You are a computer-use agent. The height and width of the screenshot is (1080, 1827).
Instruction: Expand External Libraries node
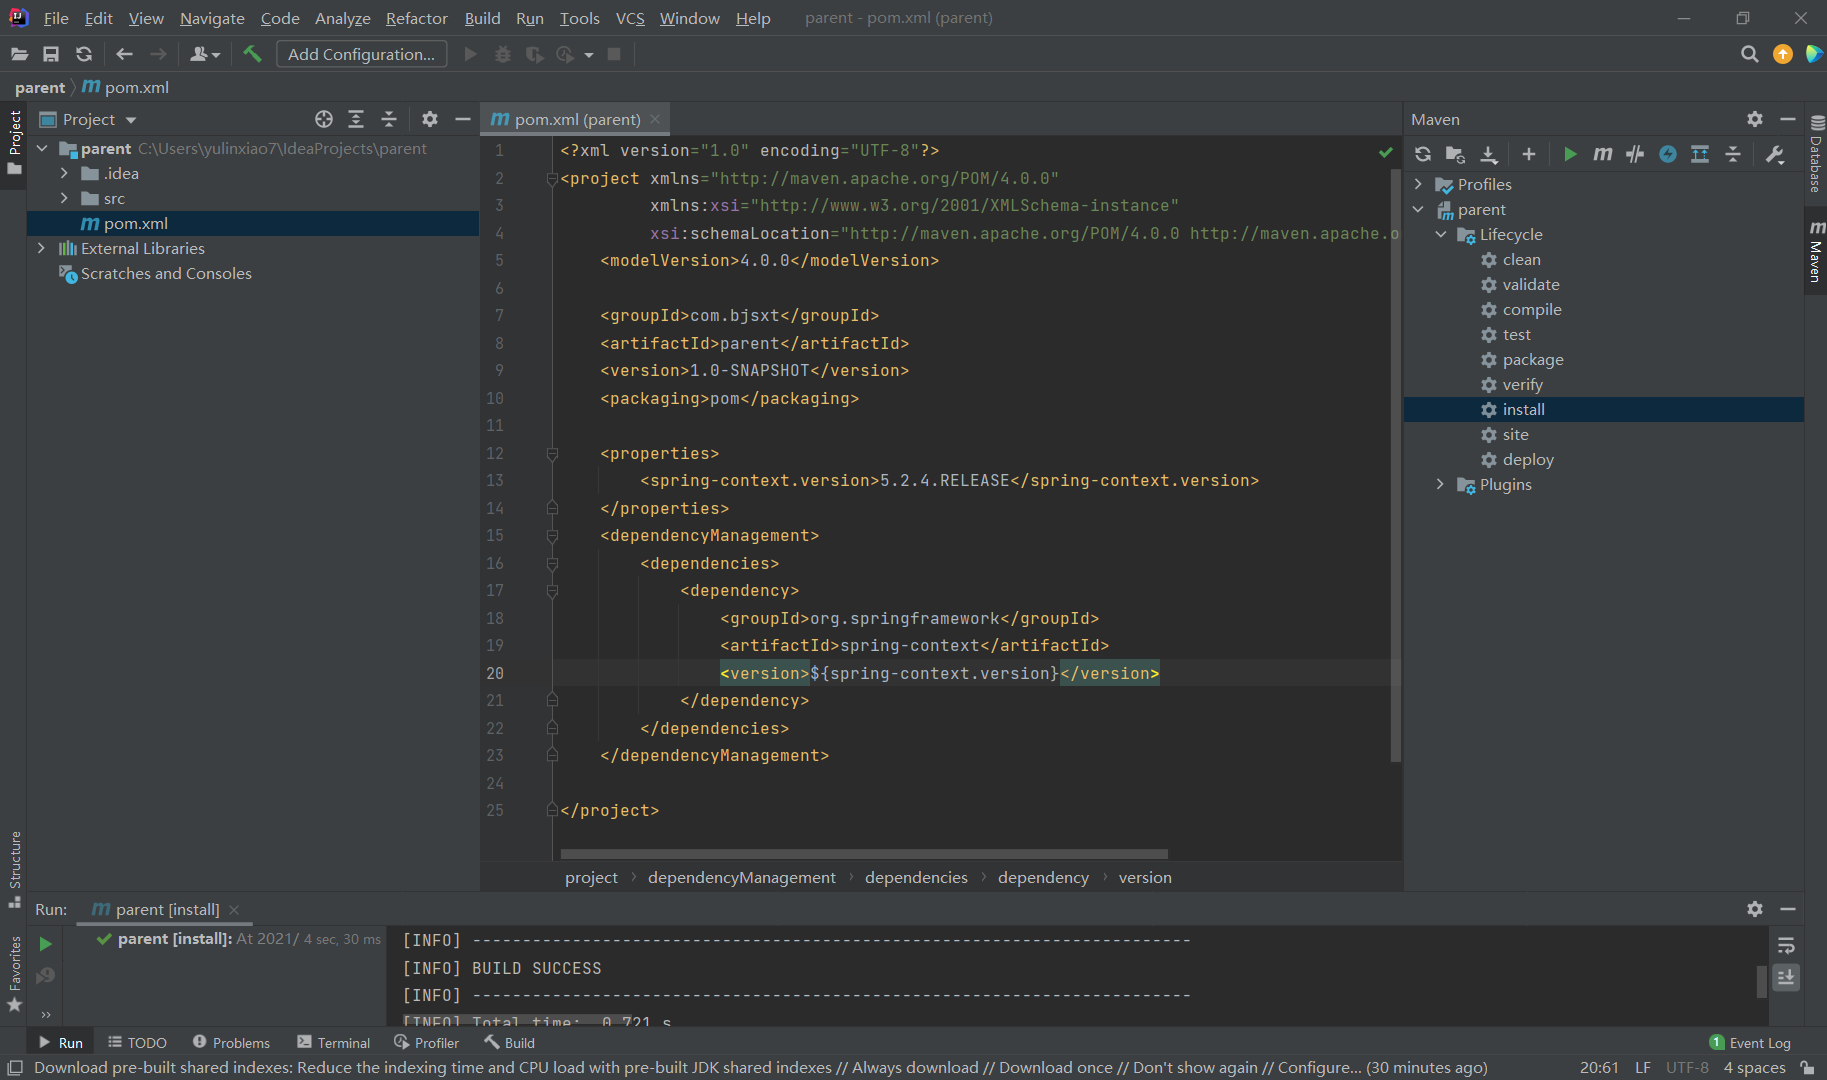pos(41,248)
